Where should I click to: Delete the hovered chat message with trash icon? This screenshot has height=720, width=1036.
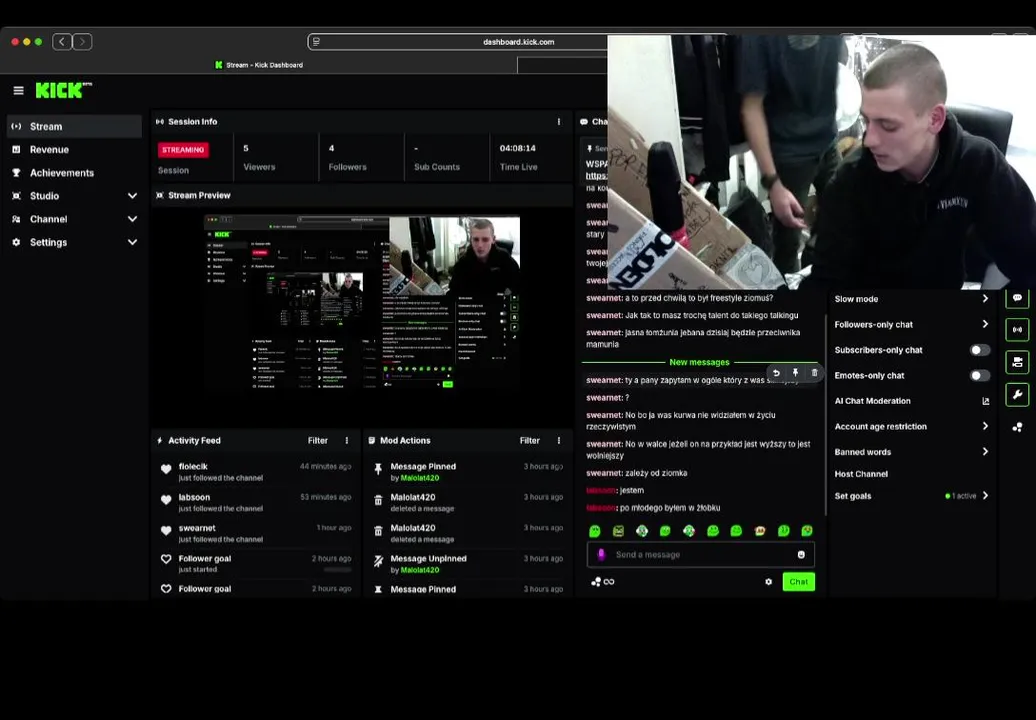click(x=815, y=373)
